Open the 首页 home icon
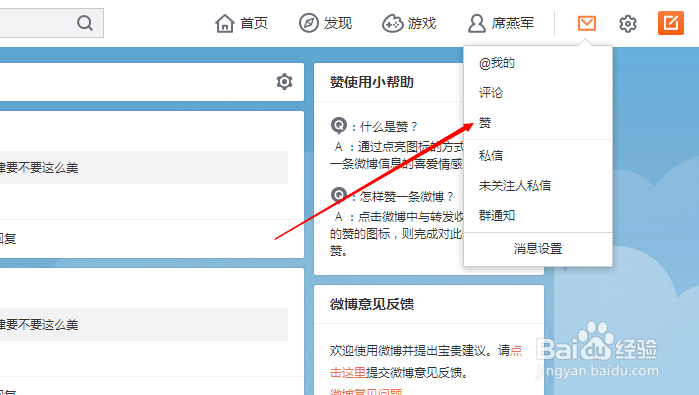 (224, 23)
